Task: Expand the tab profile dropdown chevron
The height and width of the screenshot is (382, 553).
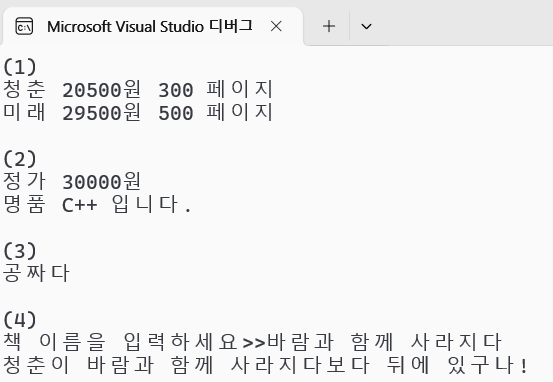Action: click(x=366, y=26)
